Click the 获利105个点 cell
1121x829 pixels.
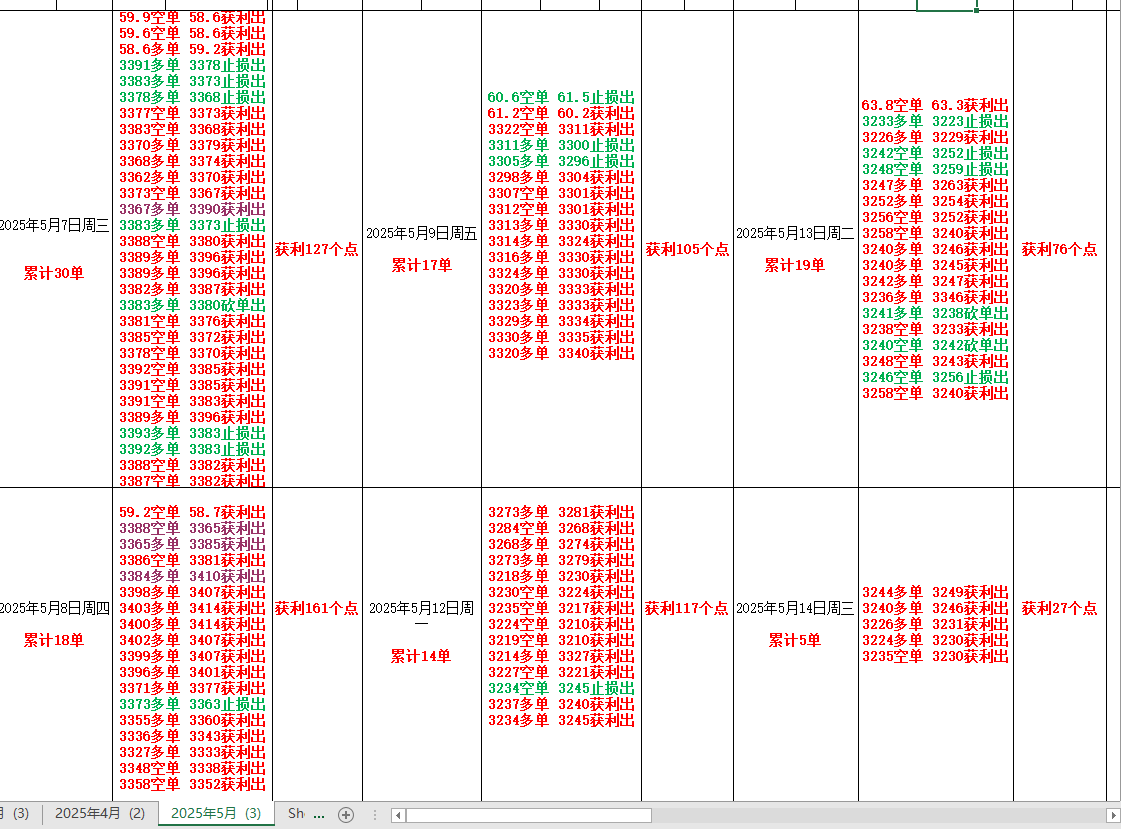point(688,249)
